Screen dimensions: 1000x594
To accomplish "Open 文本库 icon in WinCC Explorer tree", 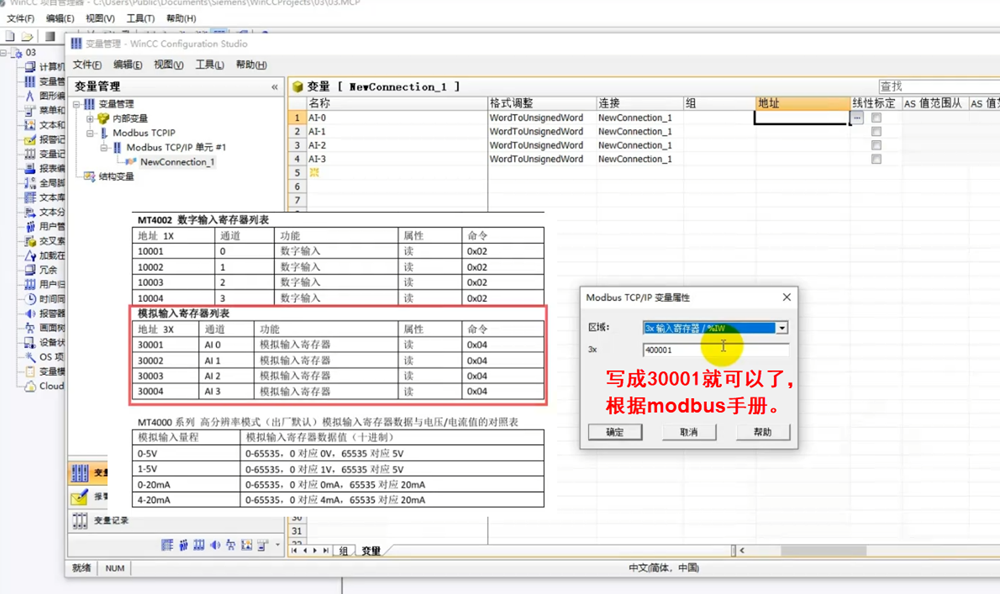I will tap(30, 197).
